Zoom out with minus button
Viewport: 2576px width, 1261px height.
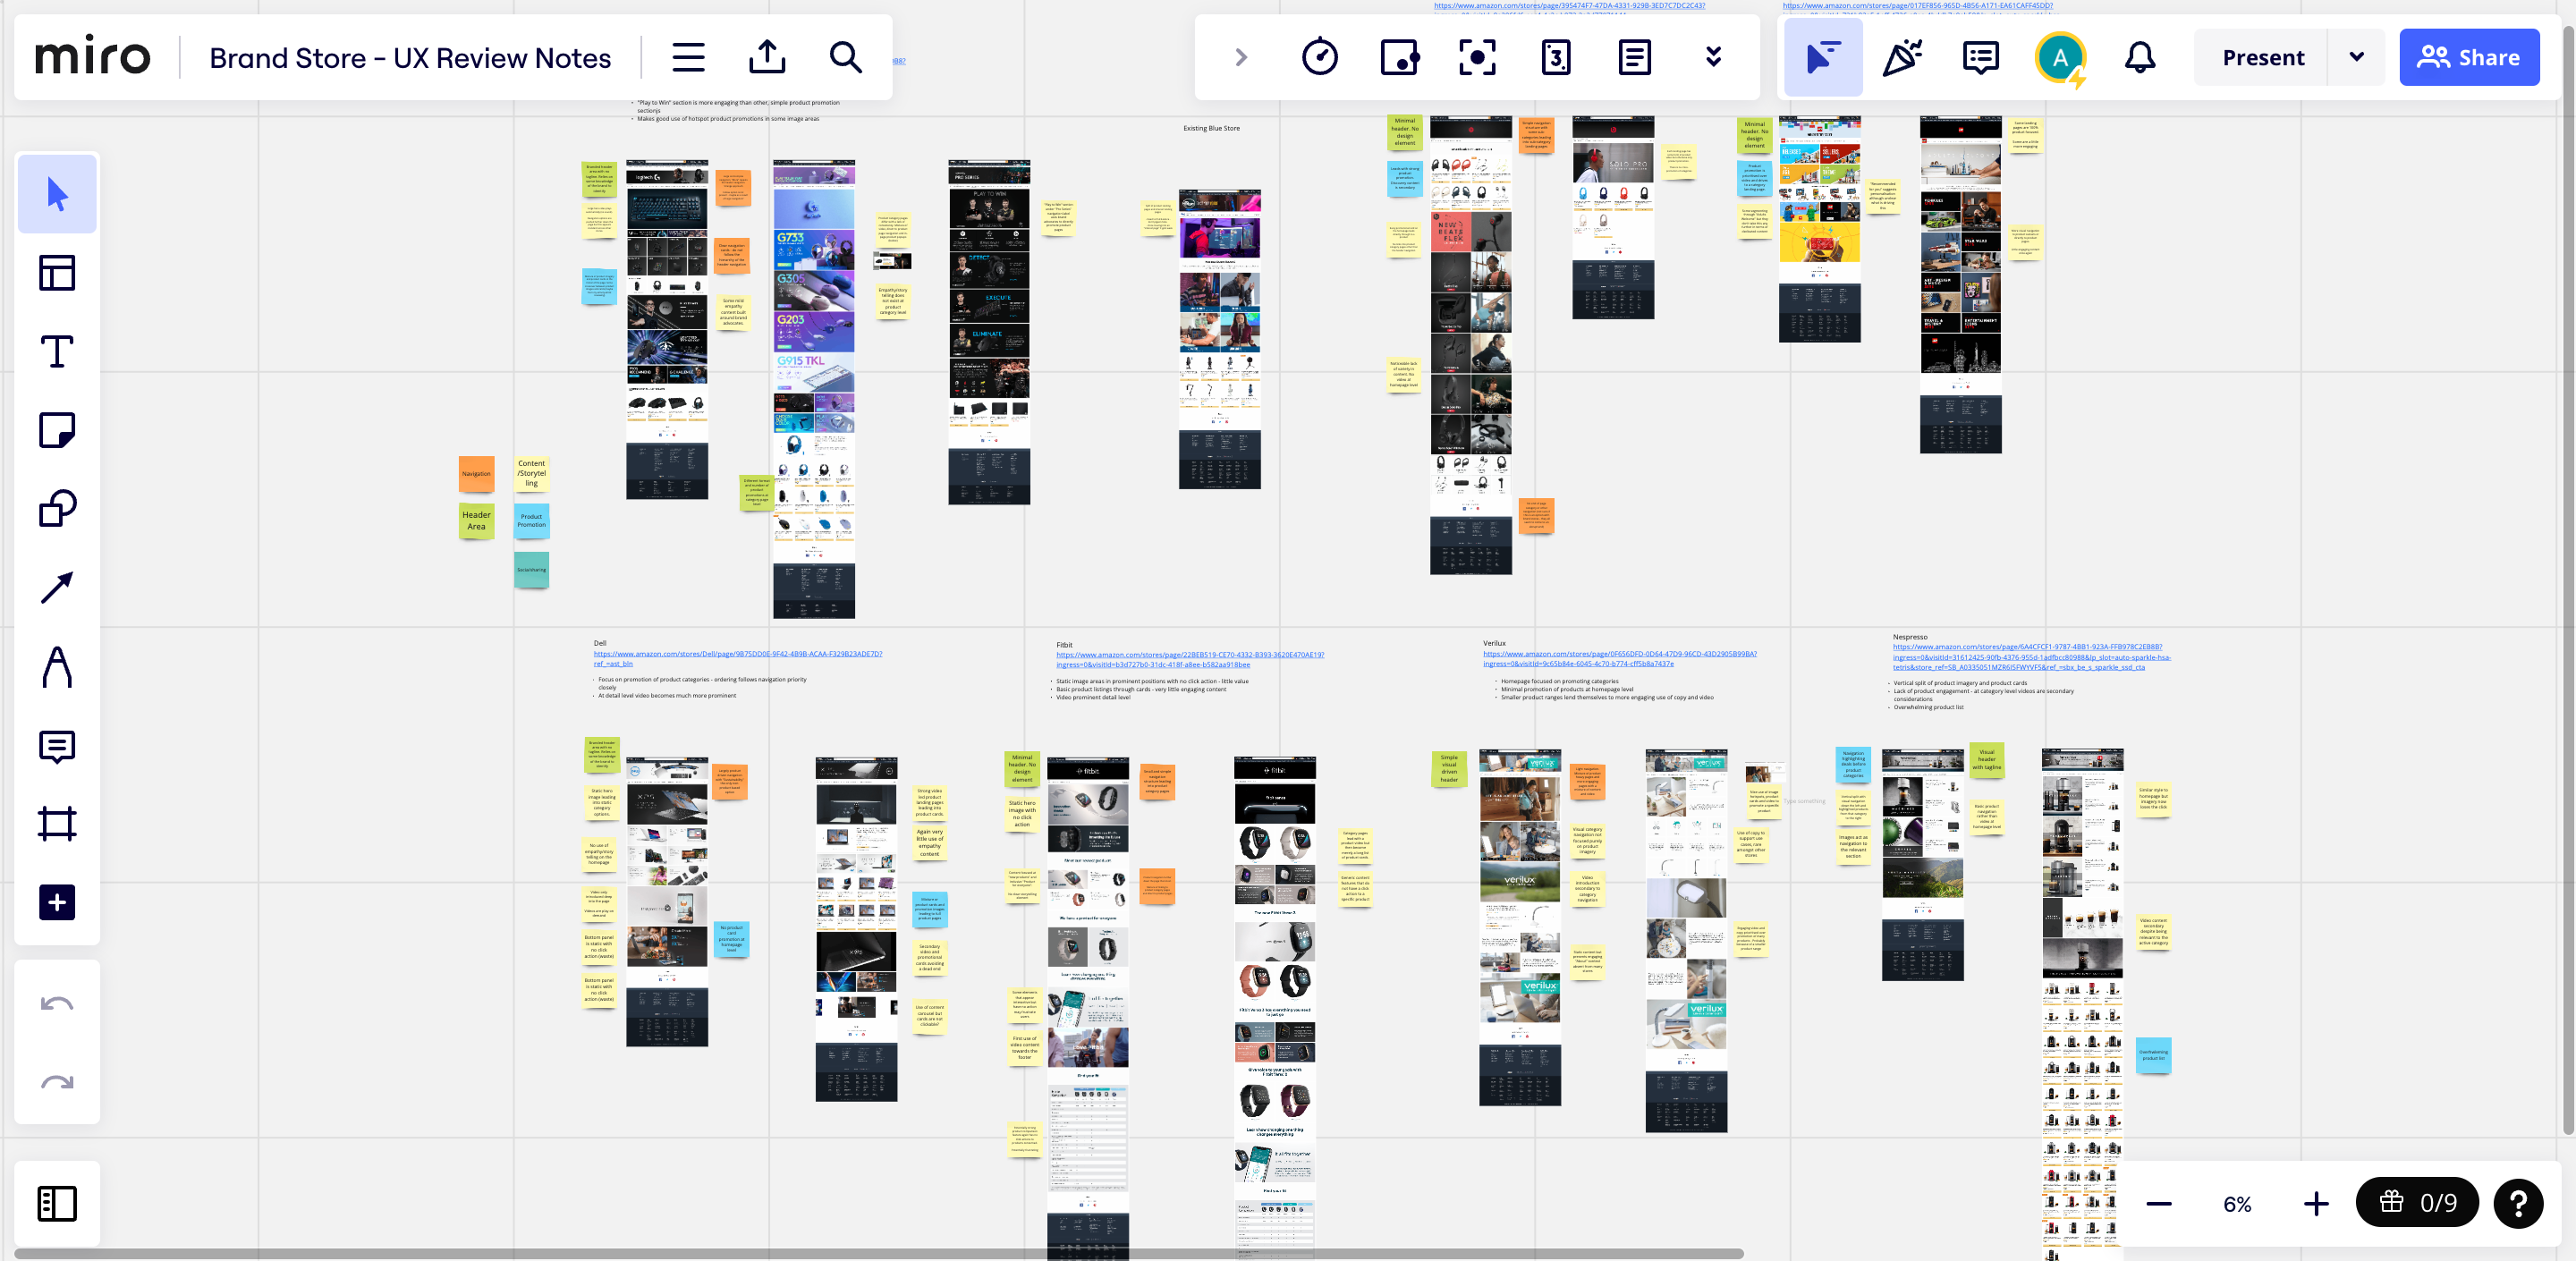pyautogui.click(x=2159, y=1203)
